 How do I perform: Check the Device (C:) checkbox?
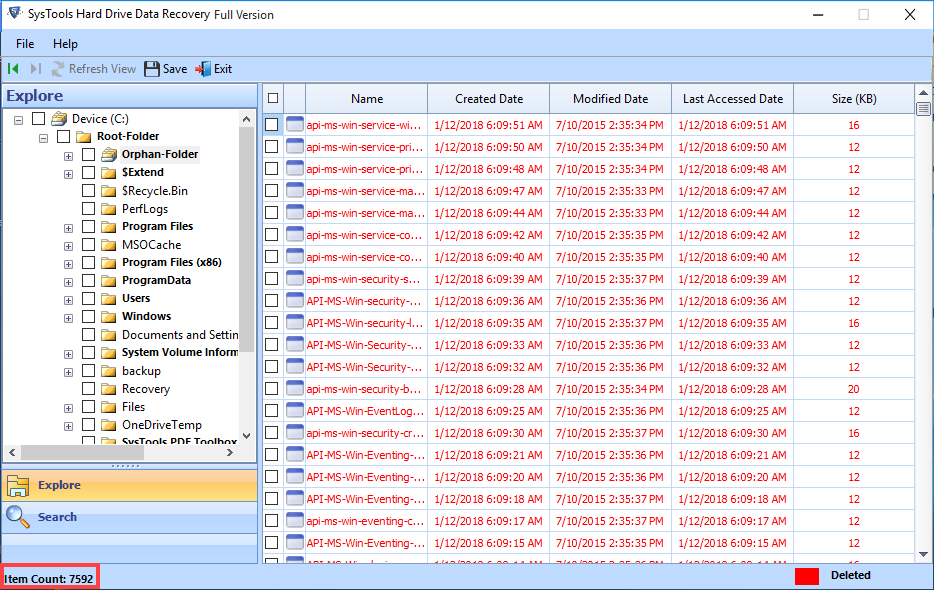click(x=38, y=119)
